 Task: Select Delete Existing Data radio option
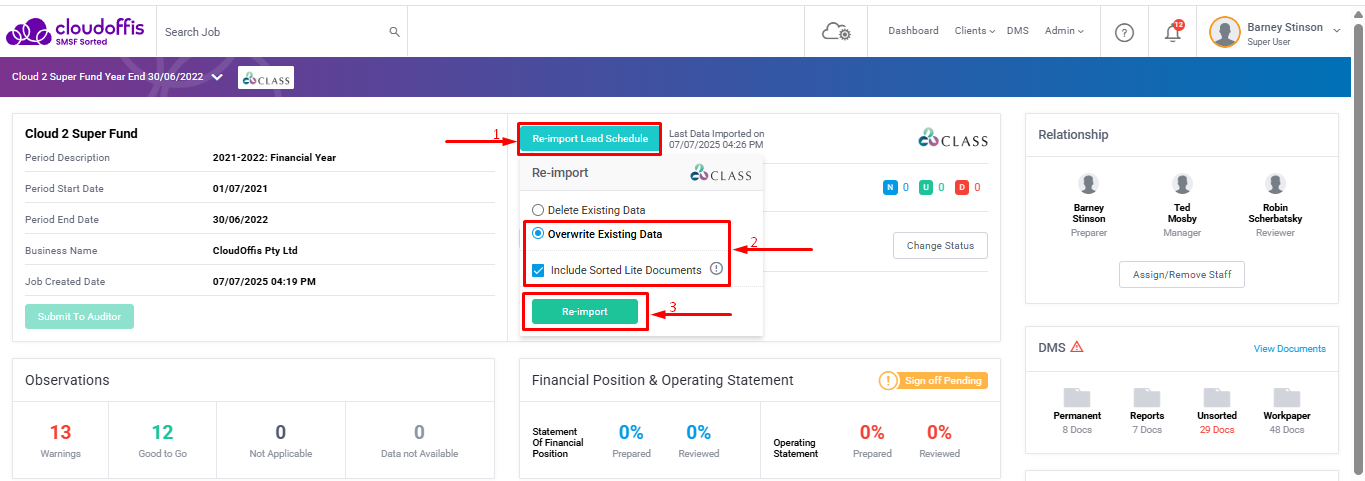tap(538, 210)
